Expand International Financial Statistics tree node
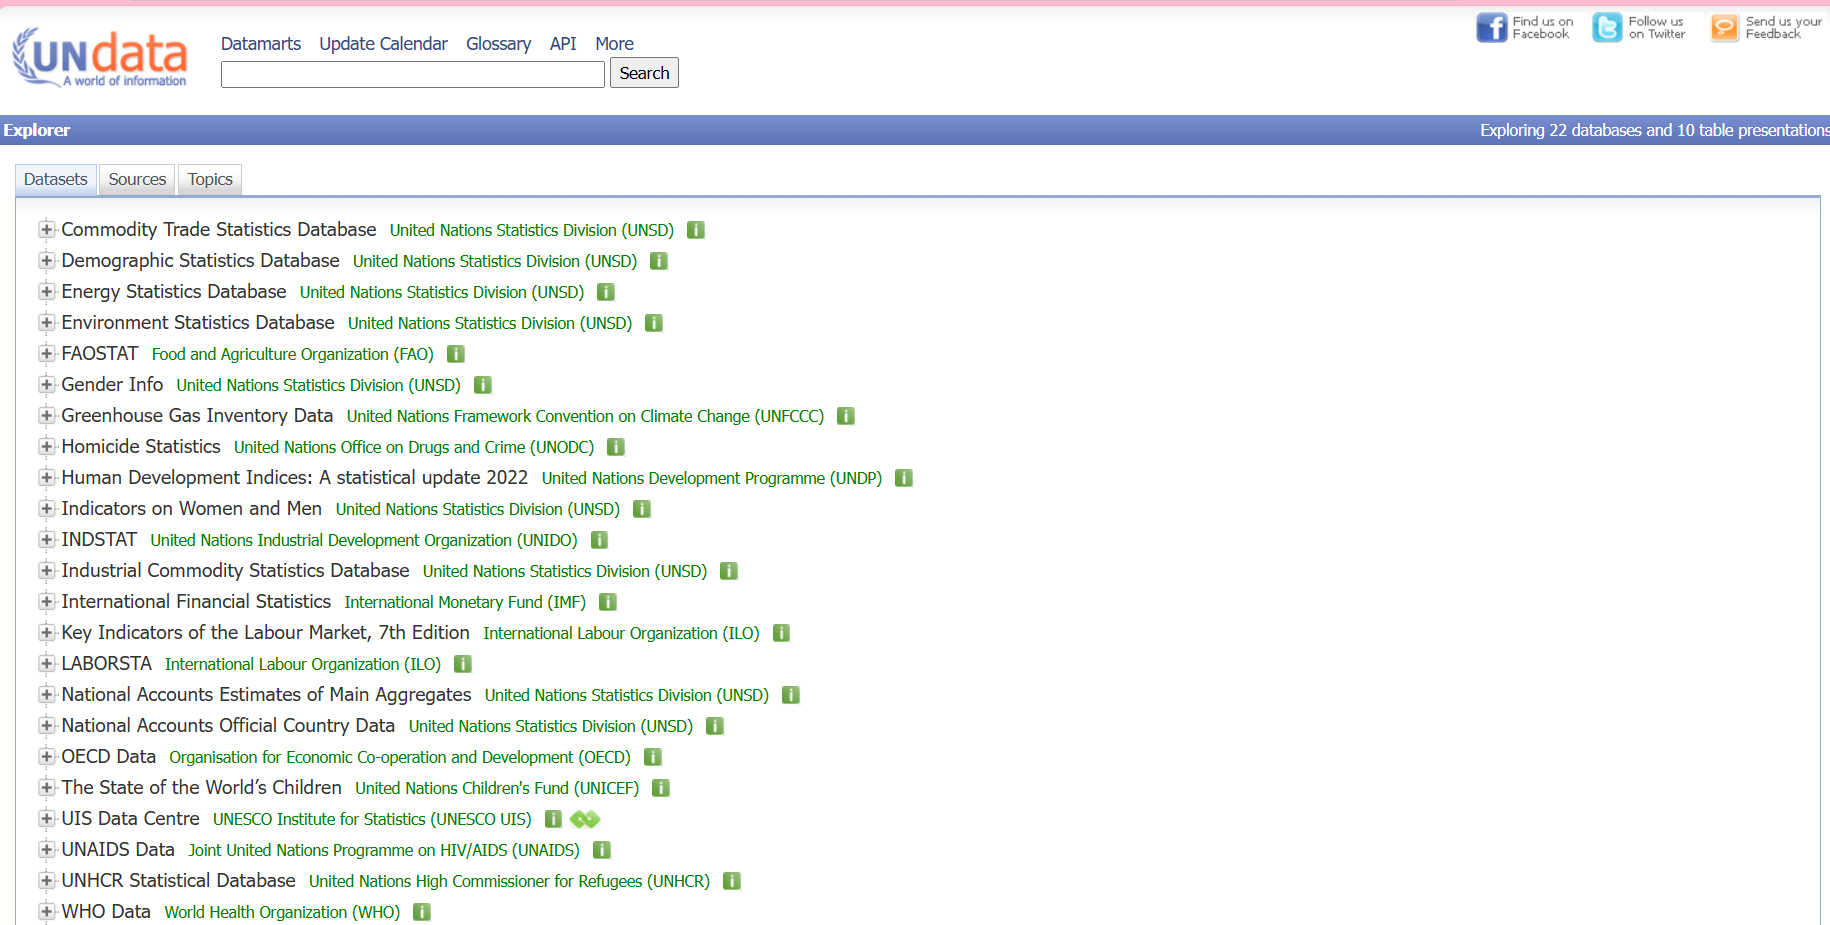Viewport: 1830px width, 925px height. coord(46,601)
